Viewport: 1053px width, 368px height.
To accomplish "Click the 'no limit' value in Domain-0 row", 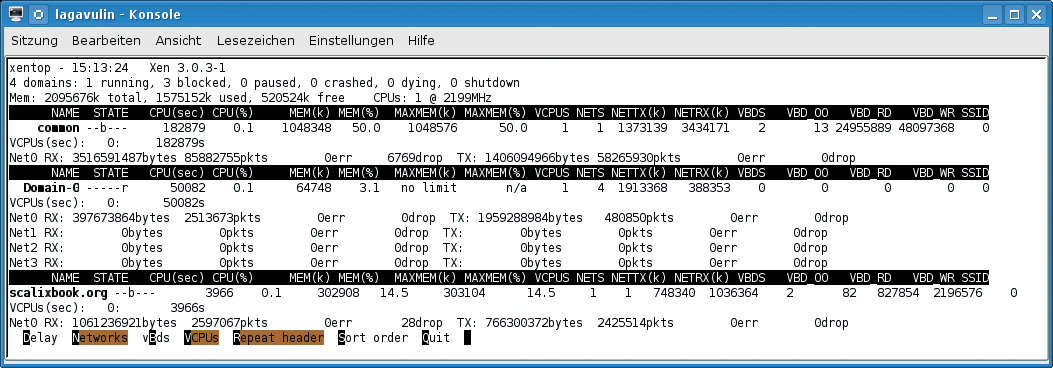I will [x=429, y=188].
